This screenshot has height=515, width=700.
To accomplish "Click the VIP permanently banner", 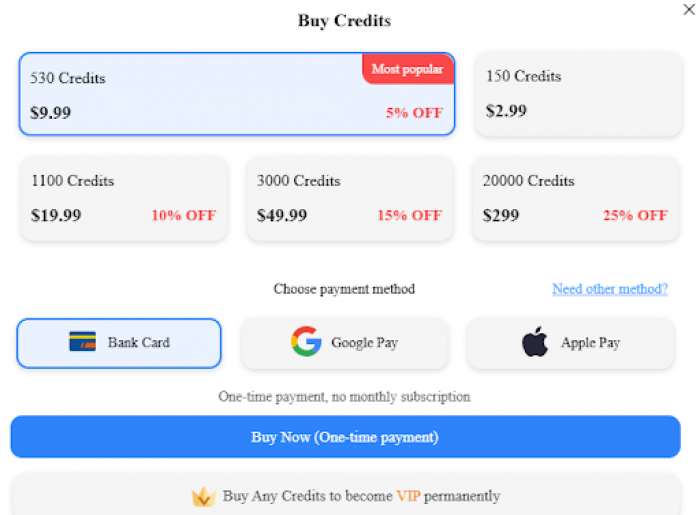I will click(x=346, y=494).
